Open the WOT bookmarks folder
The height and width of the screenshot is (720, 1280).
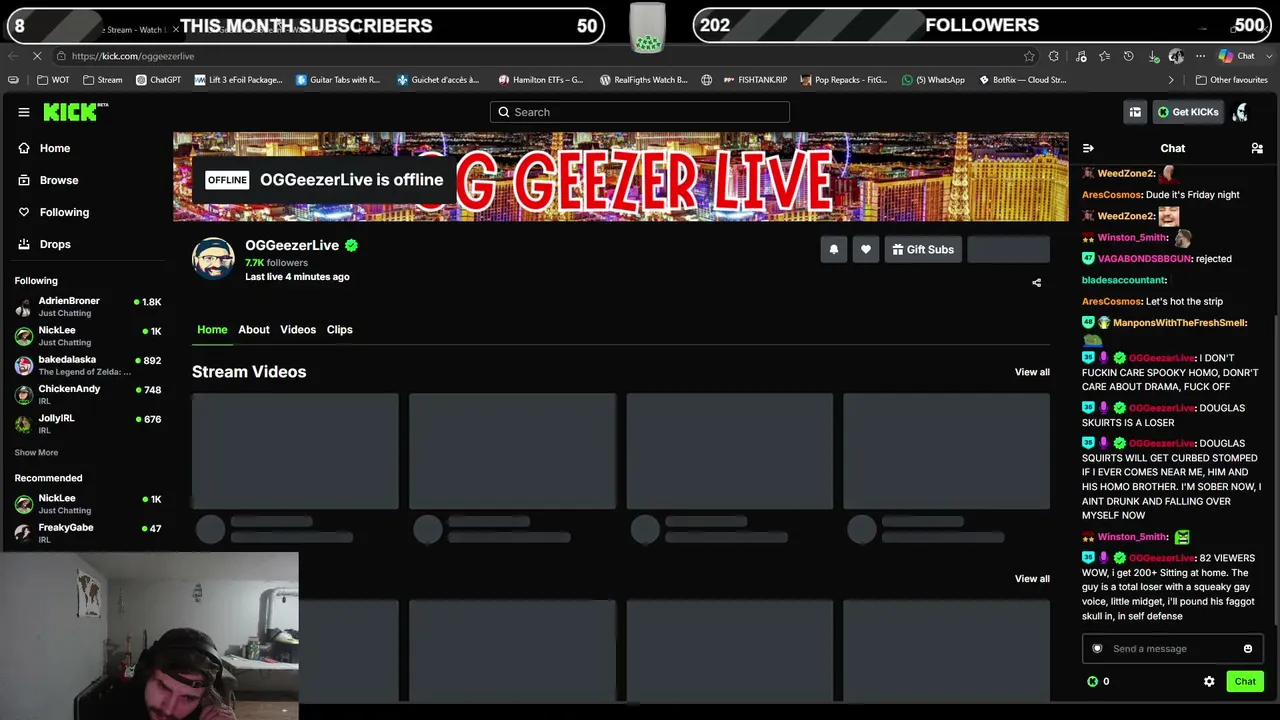[54, 80]
